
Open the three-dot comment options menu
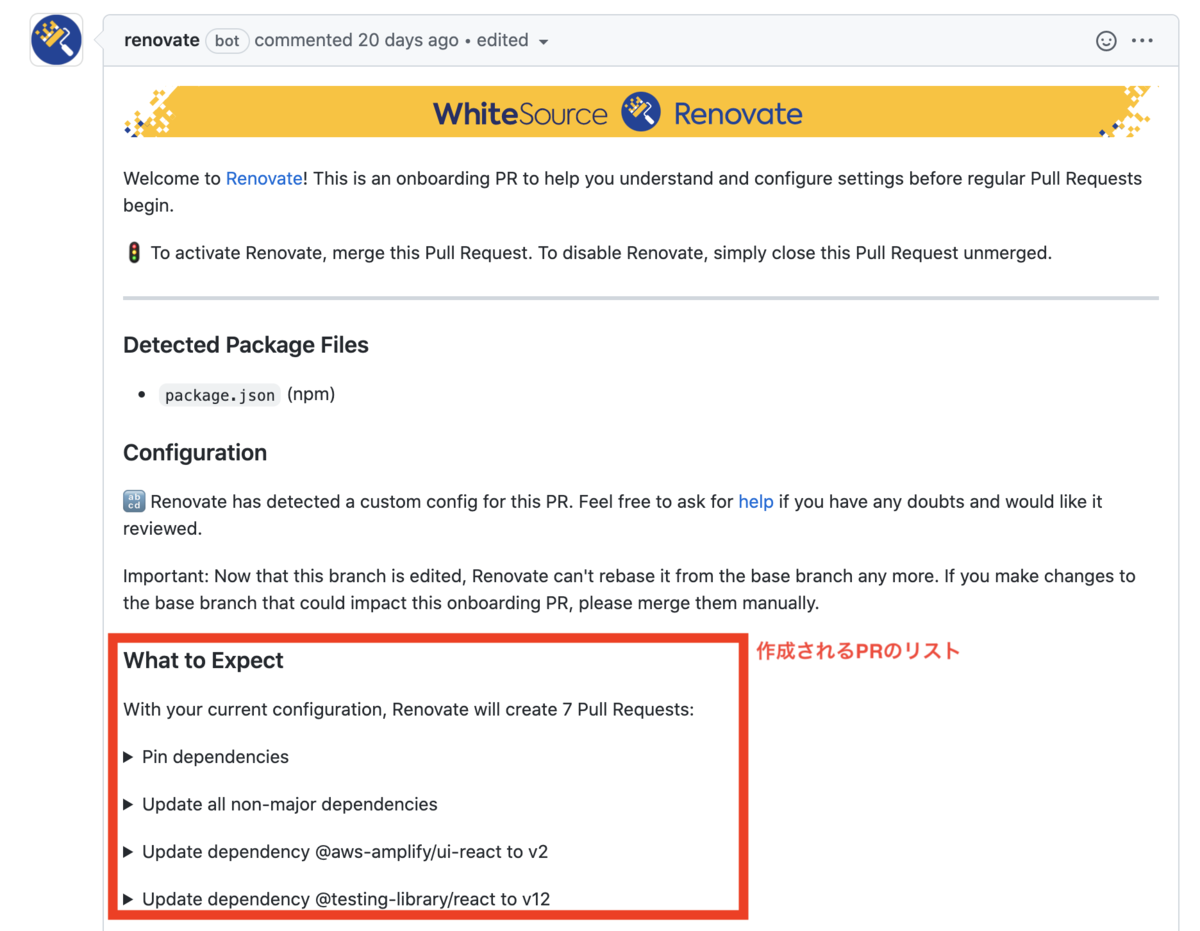(1142, 41)
